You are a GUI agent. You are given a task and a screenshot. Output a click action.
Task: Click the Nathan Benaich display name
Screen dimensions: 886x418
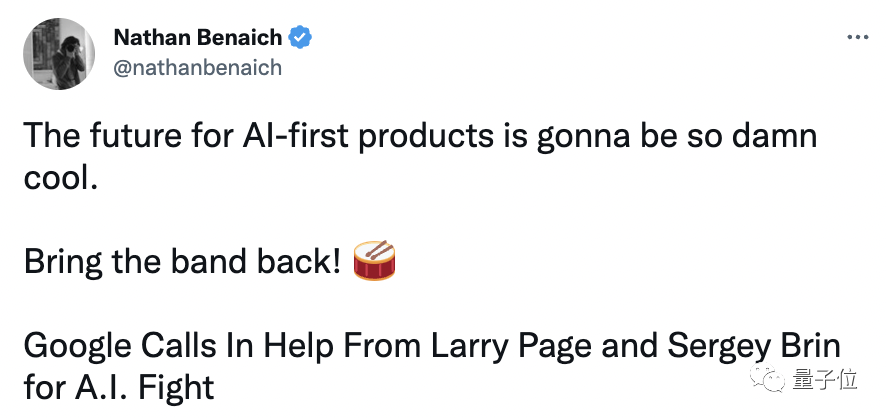(198, 38)
